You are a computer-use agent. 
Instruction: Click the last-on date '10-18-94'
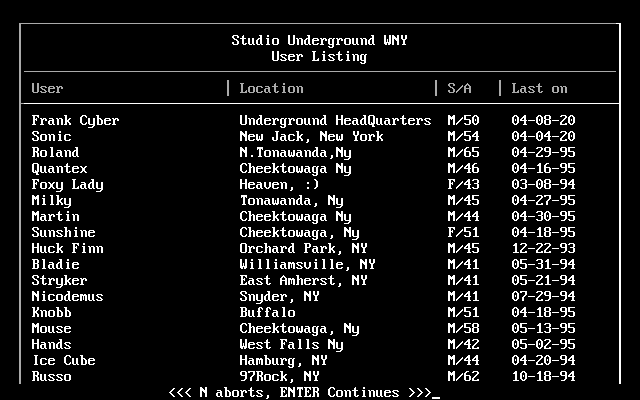543,376
